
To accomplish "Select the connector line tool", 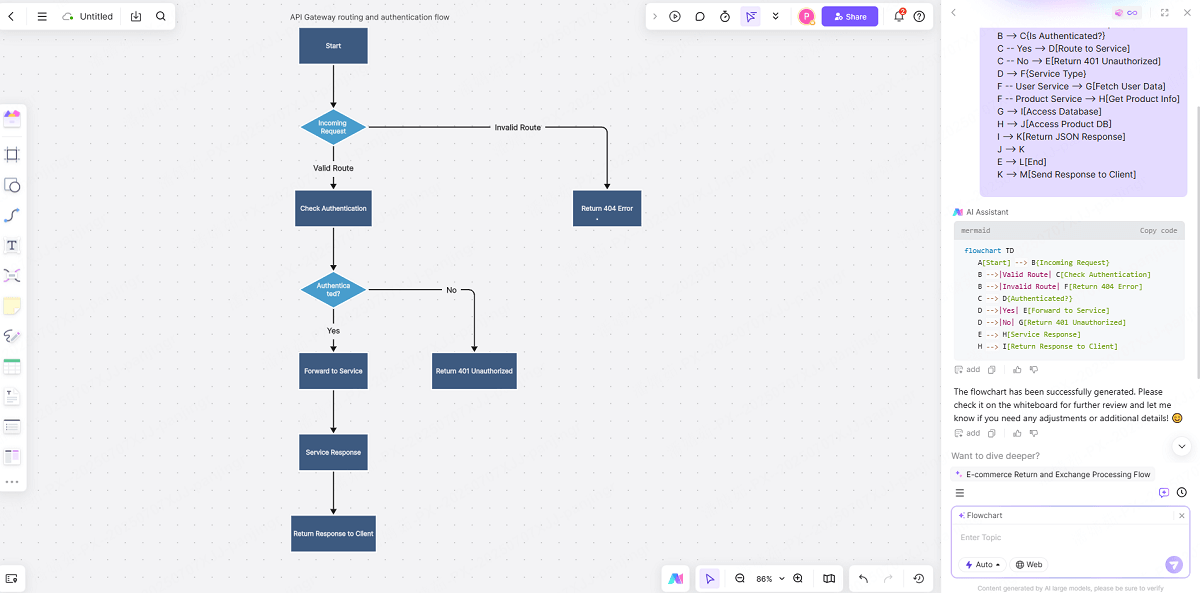I will [x=12, y=215].
